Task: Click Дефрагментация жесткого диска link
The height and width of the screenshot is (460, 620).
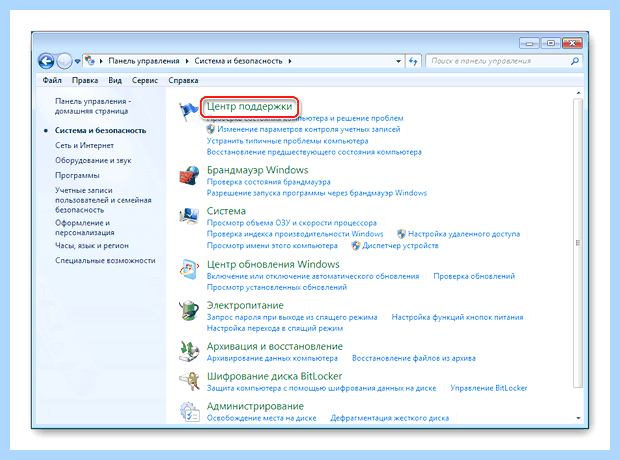Action: pos(389,418)
